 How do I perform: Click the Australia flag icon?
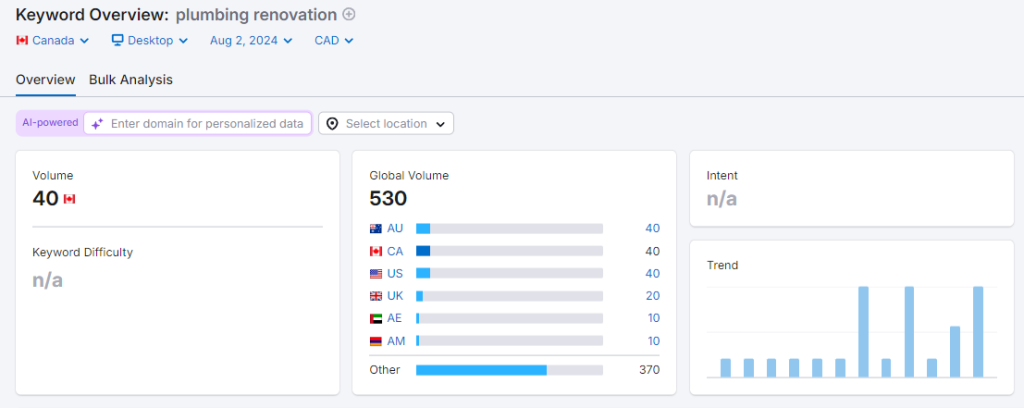click(x=376, y=228)
